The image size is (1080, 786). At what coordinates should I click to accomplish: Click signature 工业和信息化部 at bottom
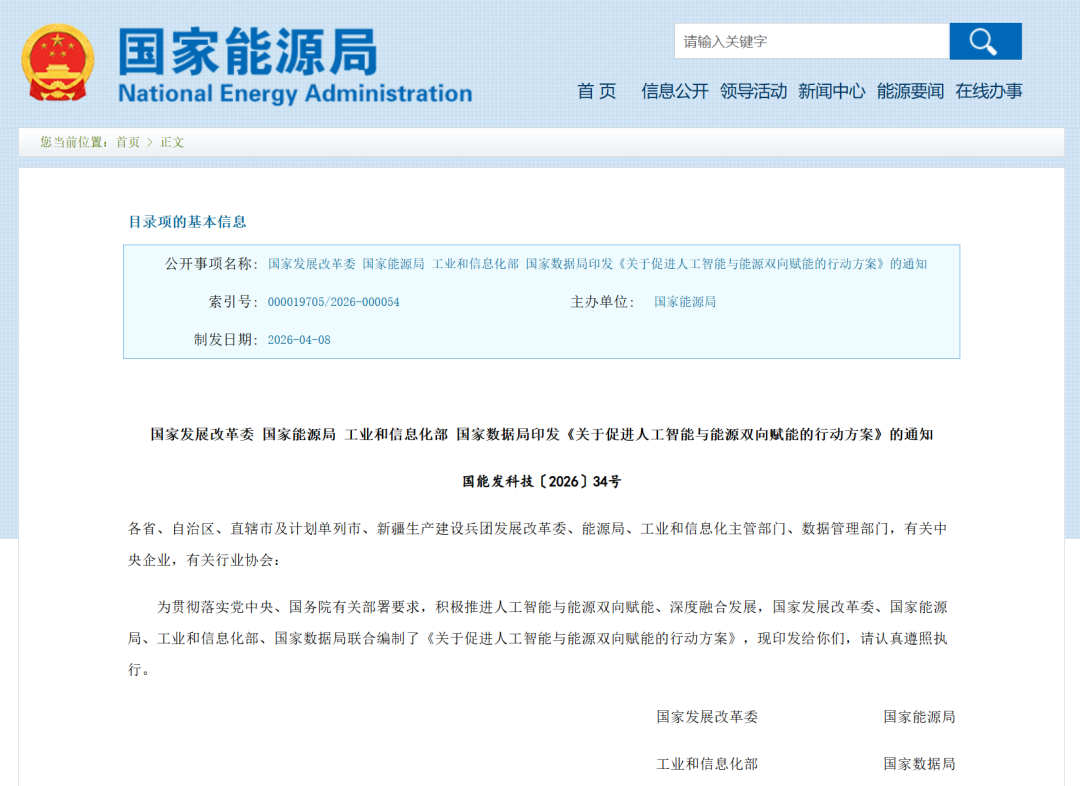tap(707, 764)
